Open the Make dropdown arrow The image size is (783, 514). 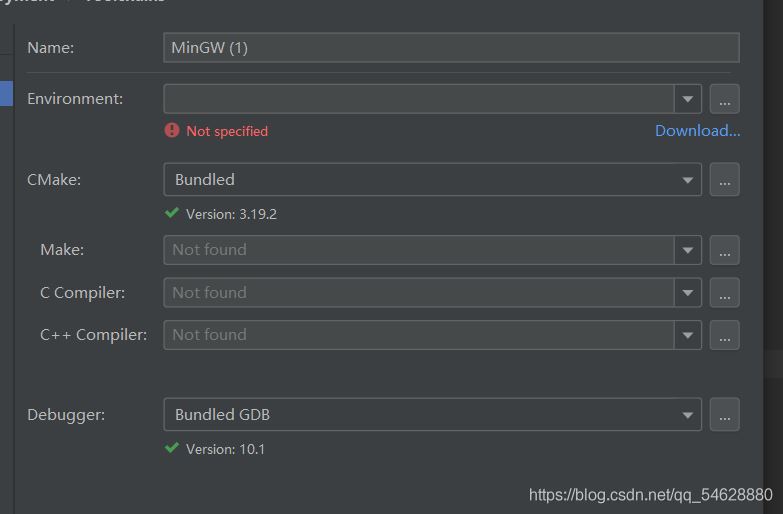click(x=687, y=250)
